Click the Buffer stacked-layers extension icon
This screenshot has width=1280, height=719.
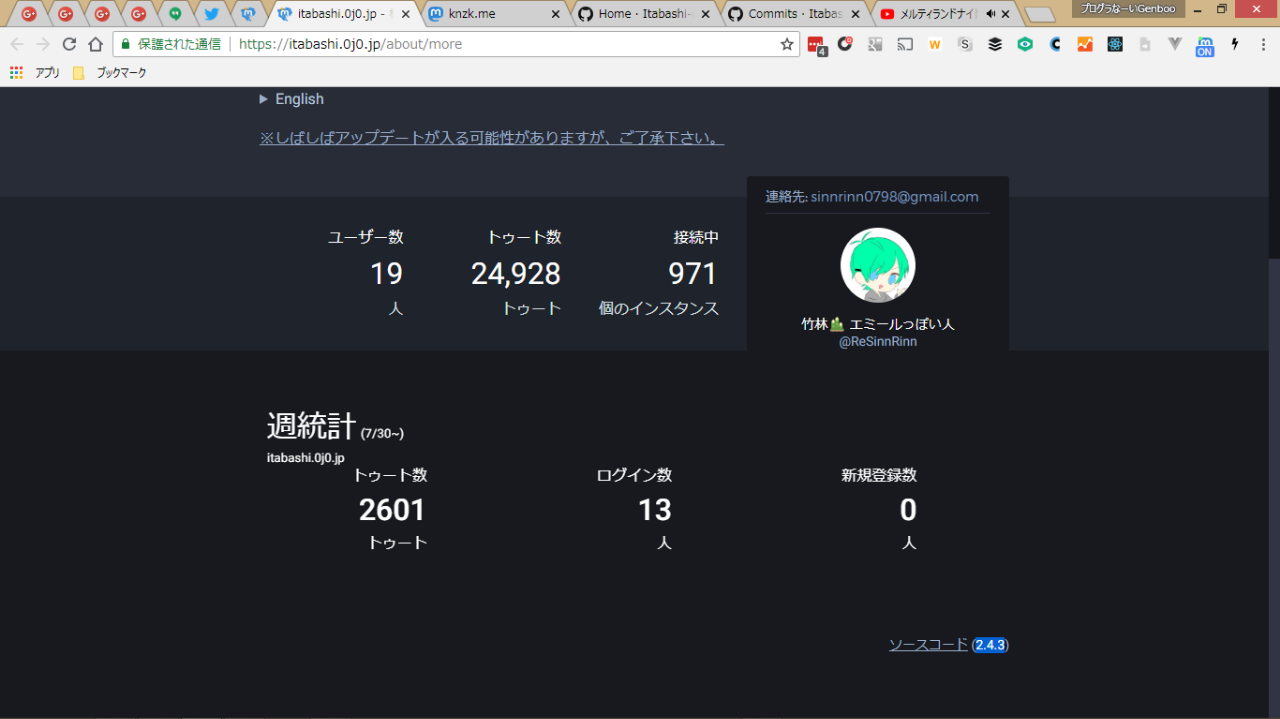pyautogui.click(x=995, y=44)
